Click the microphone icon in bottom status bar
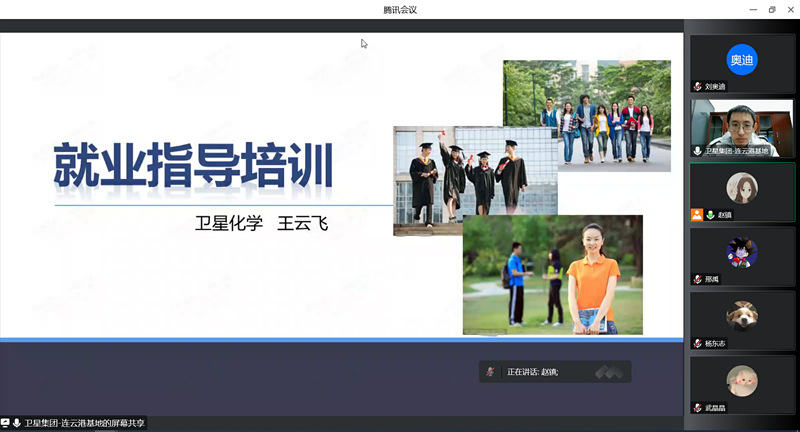The width and height of the screenshot is (800, 432). pos(17,424)
